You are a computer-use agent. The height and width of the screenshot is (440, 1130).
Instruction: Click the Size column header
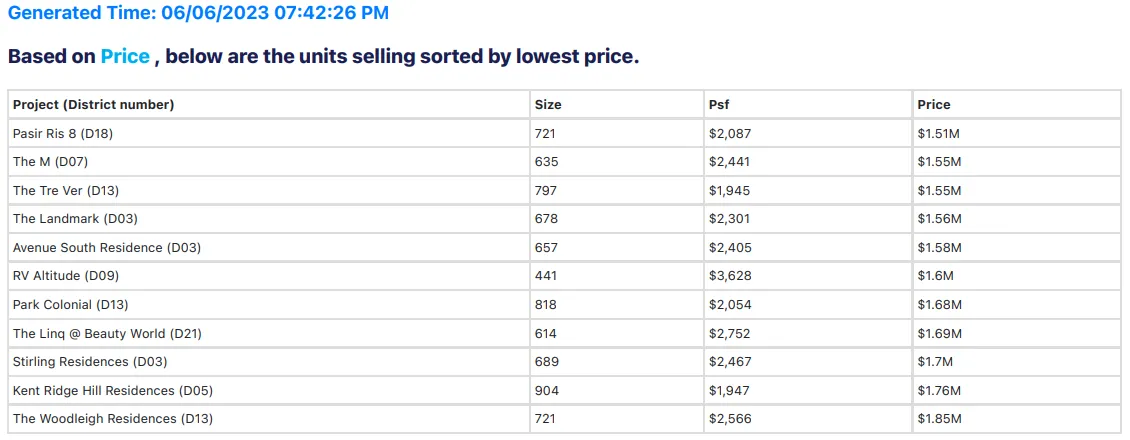click(548, 105)
